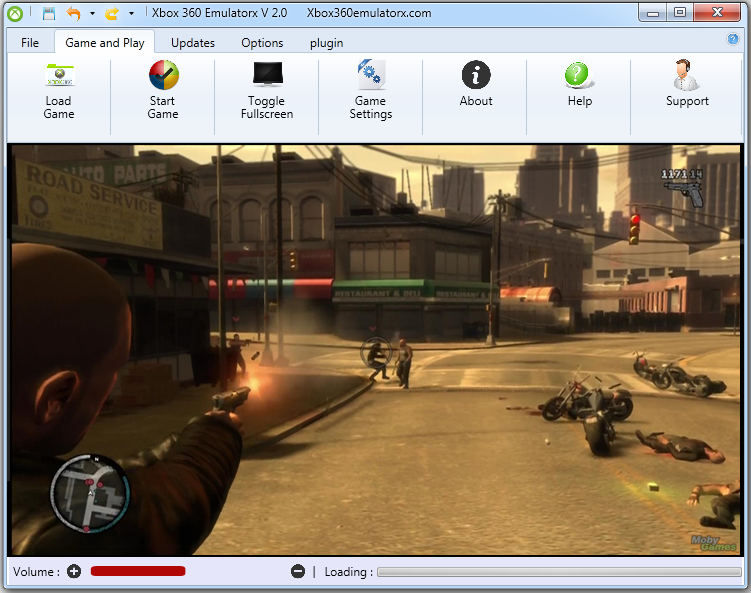The height and width of the screenshot is (593, 751).
Task: Switch to the Updates tab
Action: tap(193, 43)
